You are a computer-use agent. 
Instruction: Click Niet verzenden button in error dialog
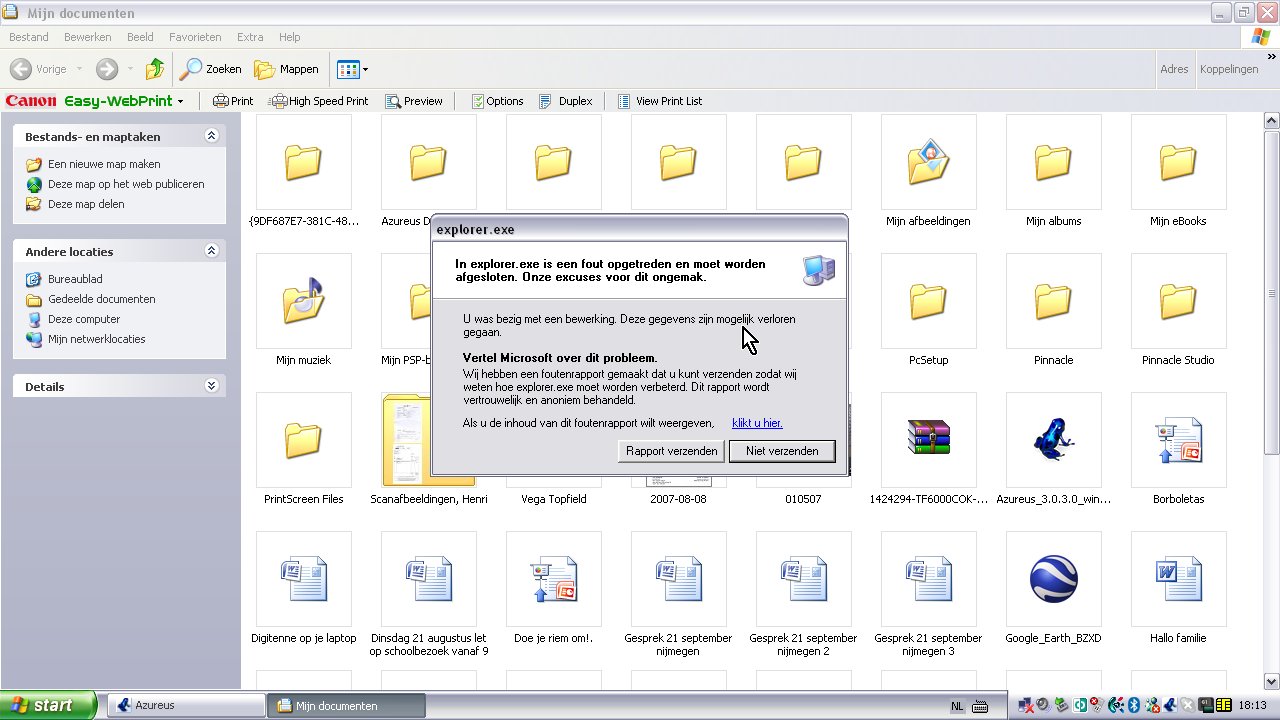(x=782, y=451)
